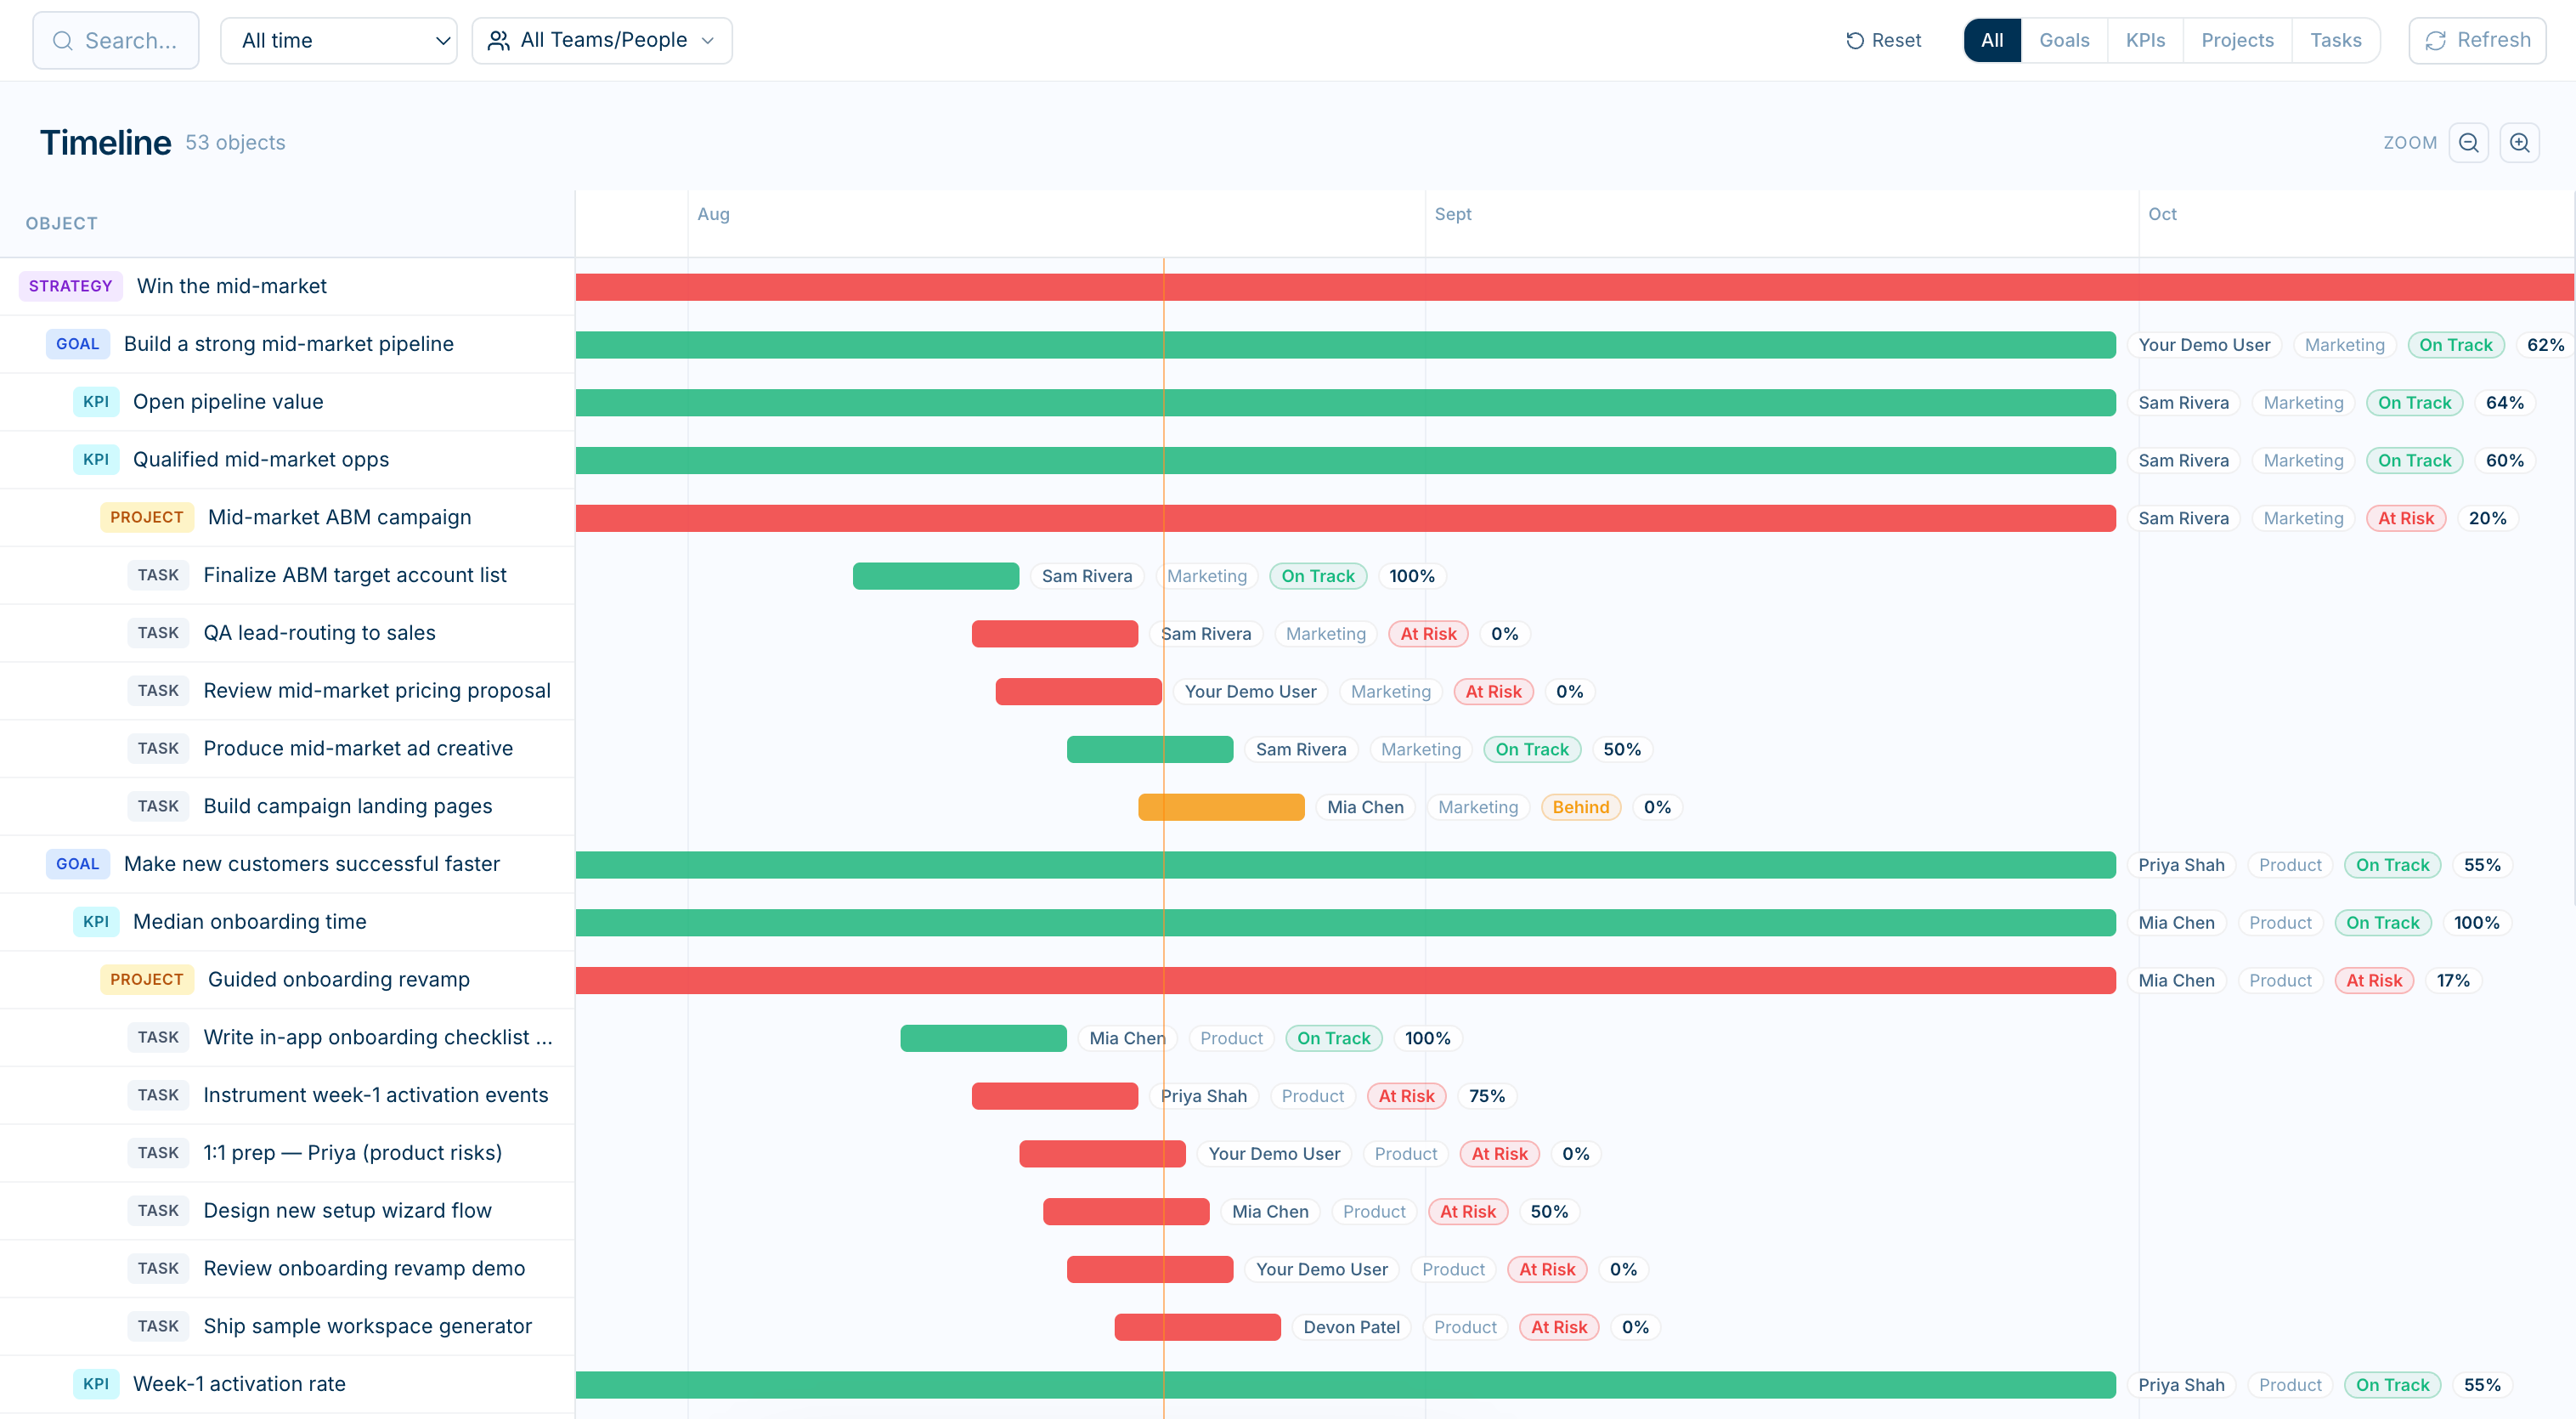This screenshot has width=2576, height=1419.
Task: Click the red QA lead-routing to sales bar
Action: (1055, 634)
